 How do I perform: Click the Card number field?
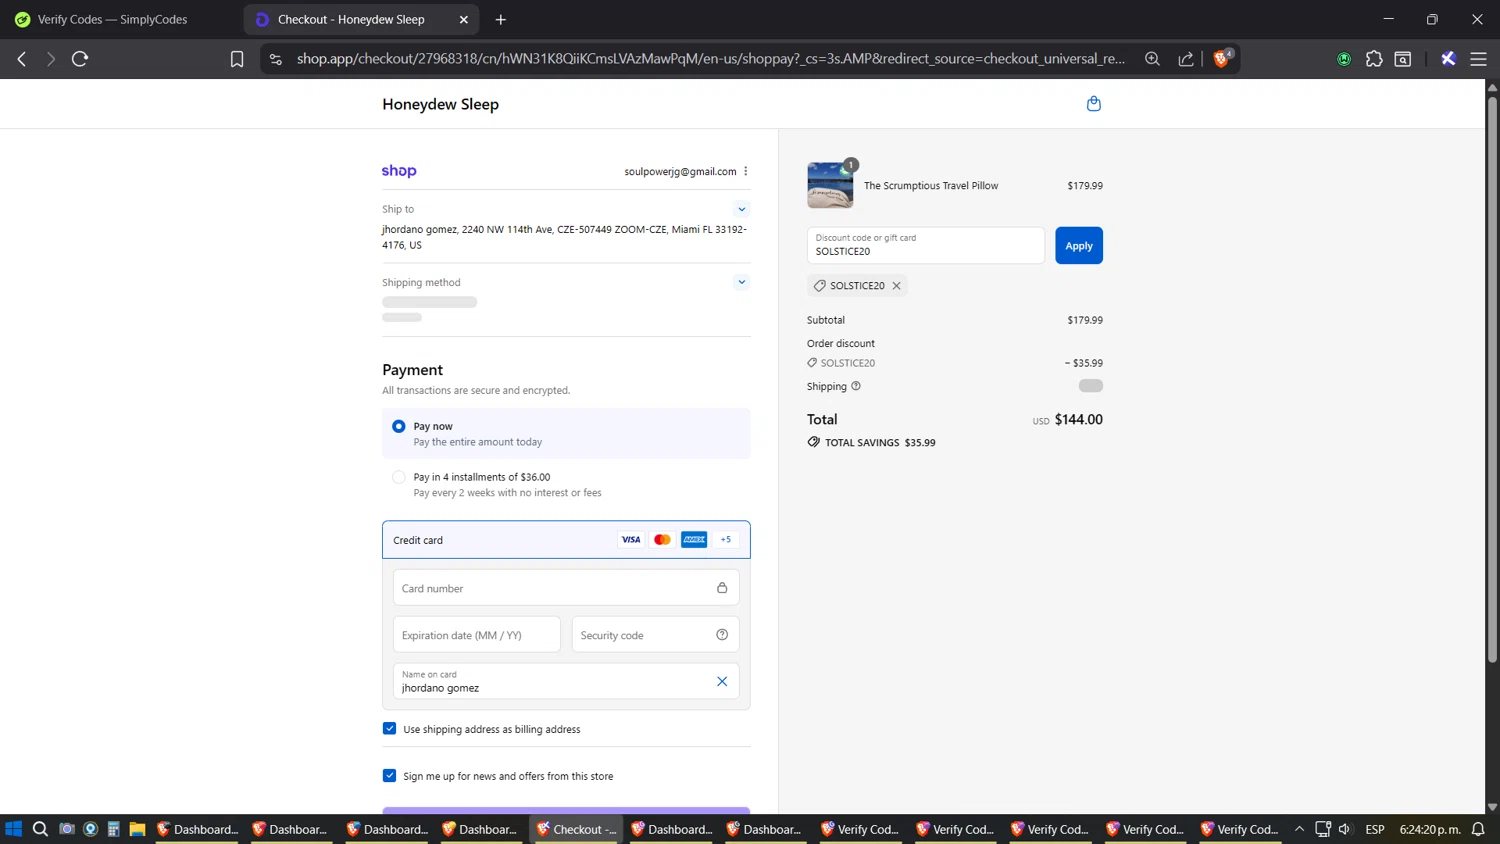click(x=566, y=588)
